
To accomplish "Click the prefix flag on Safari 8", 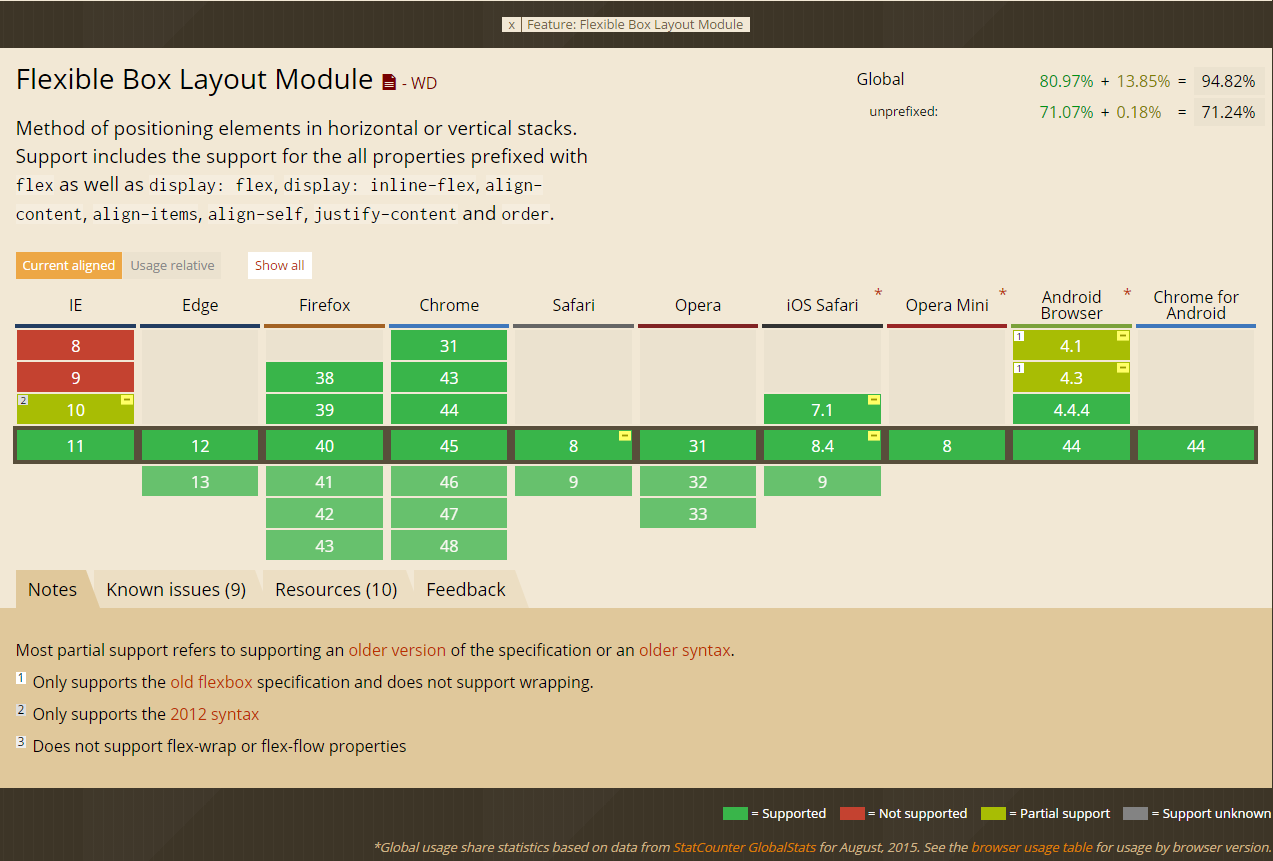I will coord(625,436).
